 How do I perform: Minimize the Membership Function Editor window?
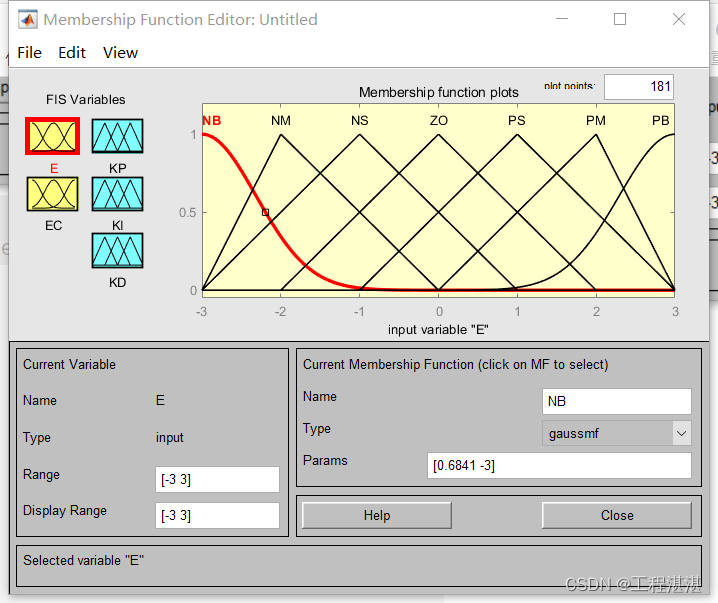pos(562,19)
